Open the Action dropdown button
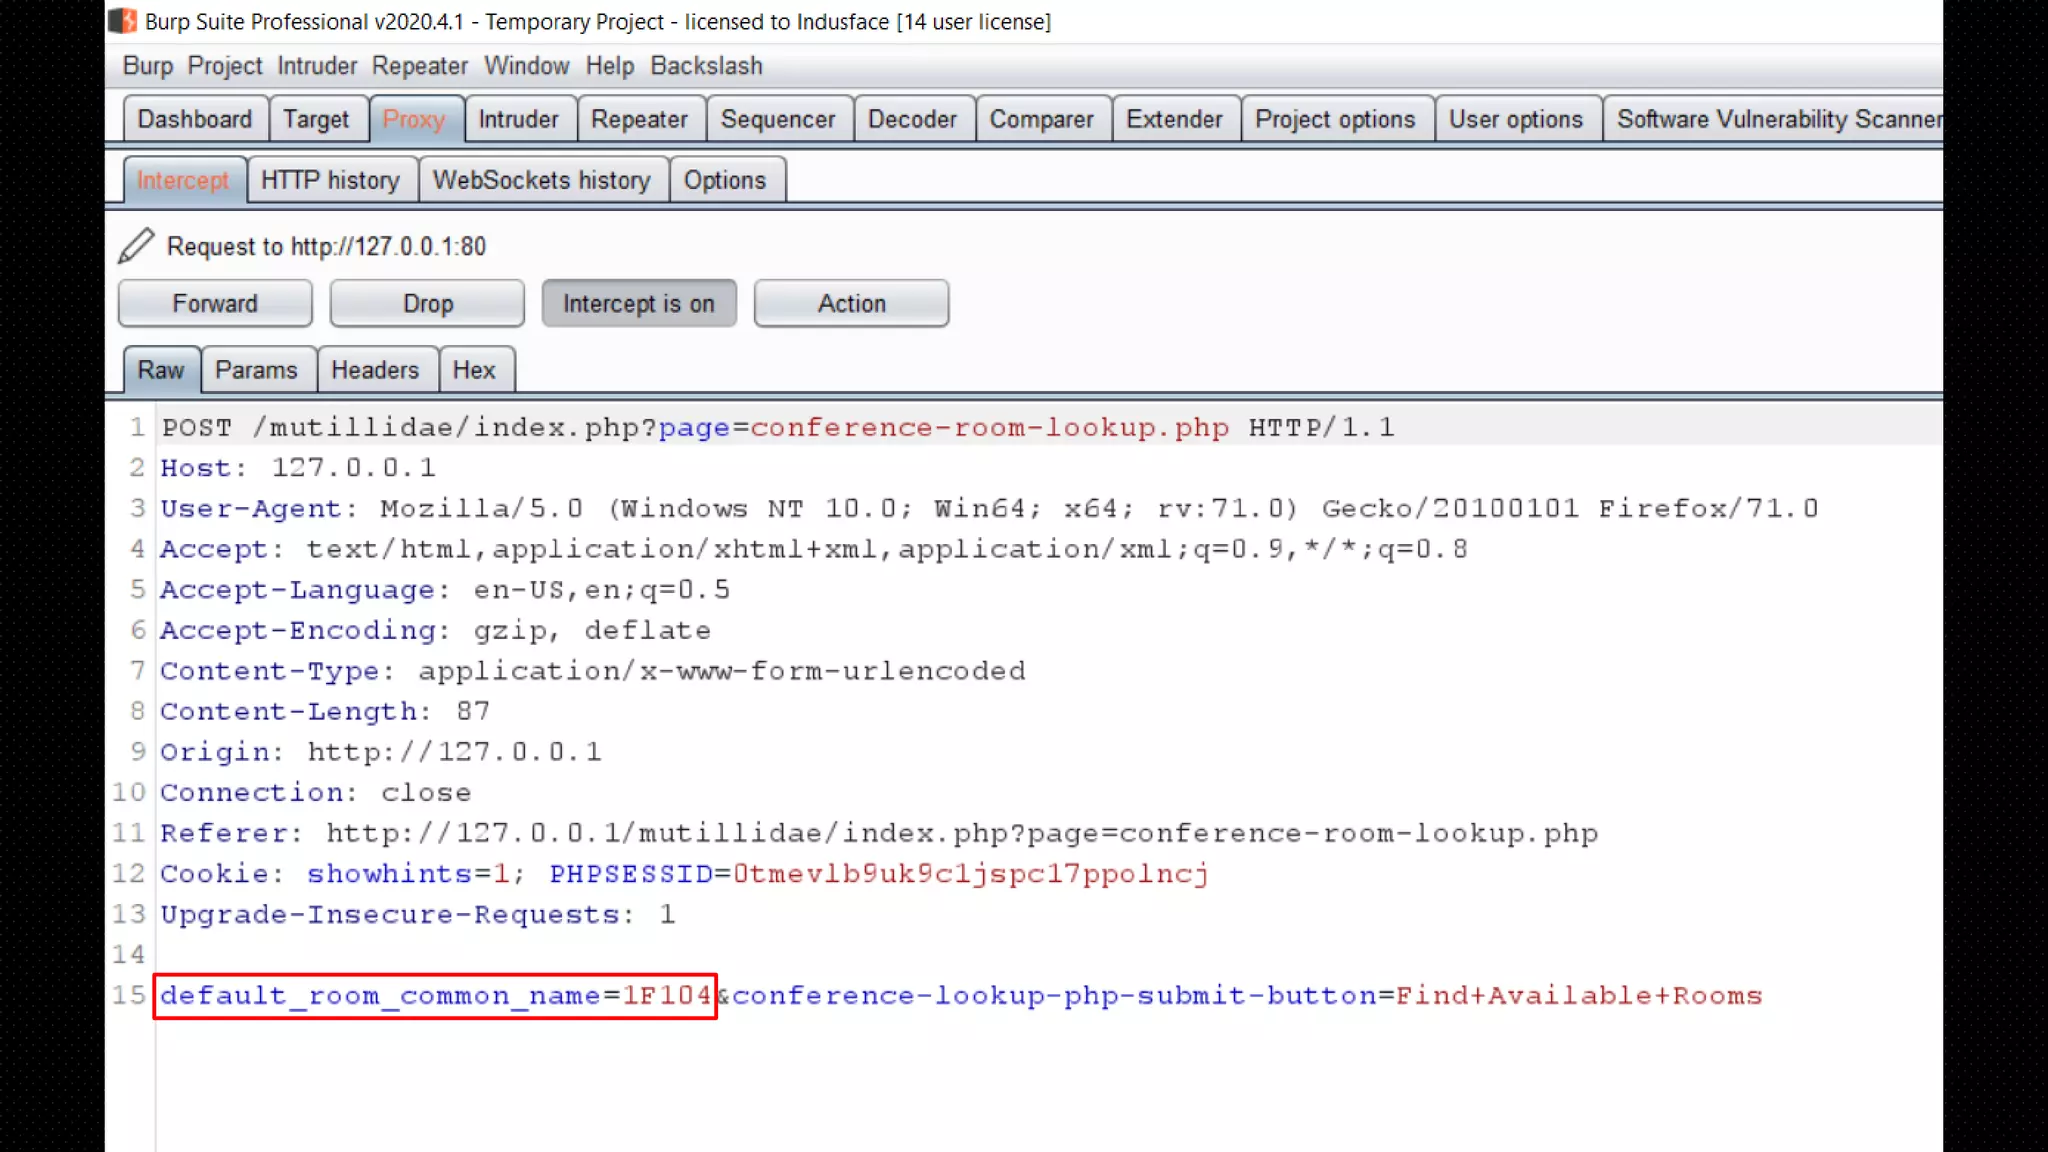Screen dimensions: 2048x1152 tap(851, 303)
